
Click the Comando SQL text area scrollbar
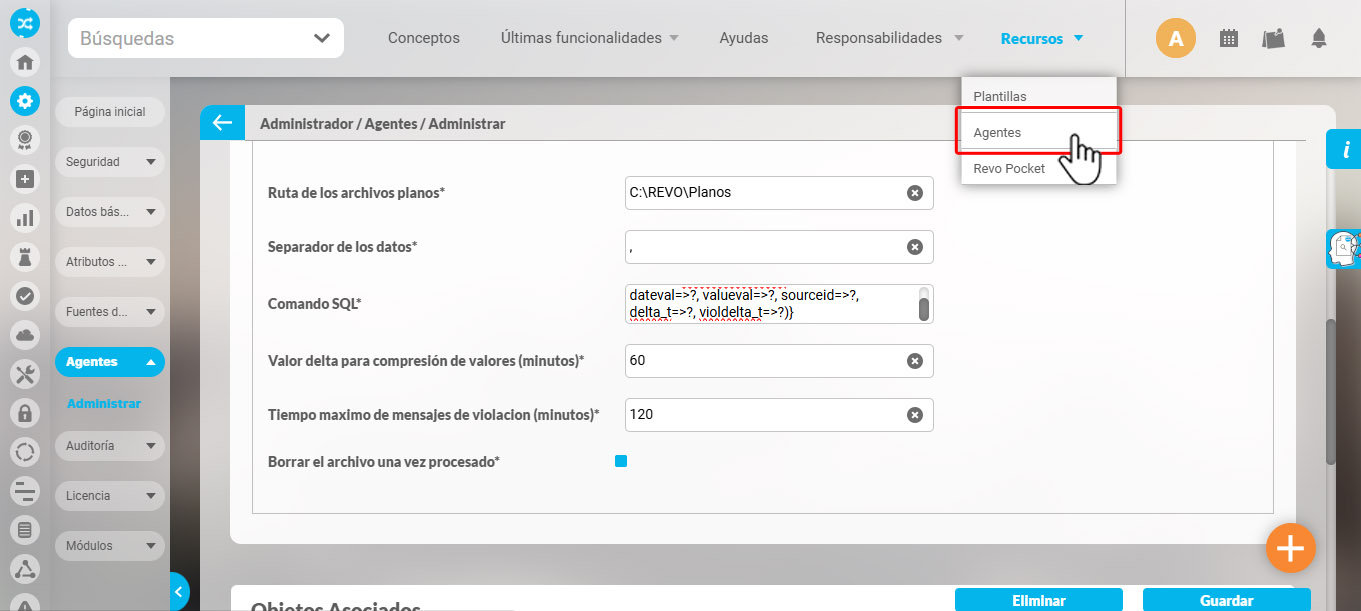point(924,304)
